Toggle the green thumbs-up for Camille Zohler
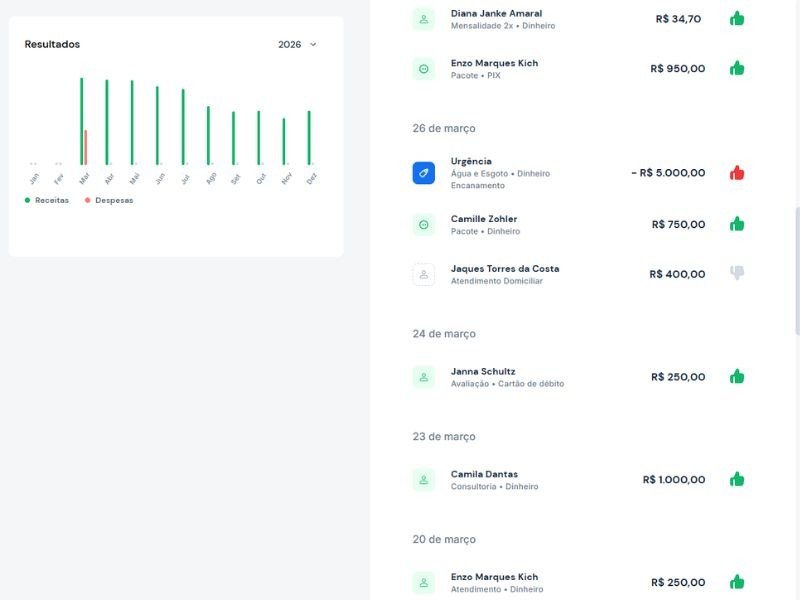Screen dimensions: 800x600 pos(737,224)
